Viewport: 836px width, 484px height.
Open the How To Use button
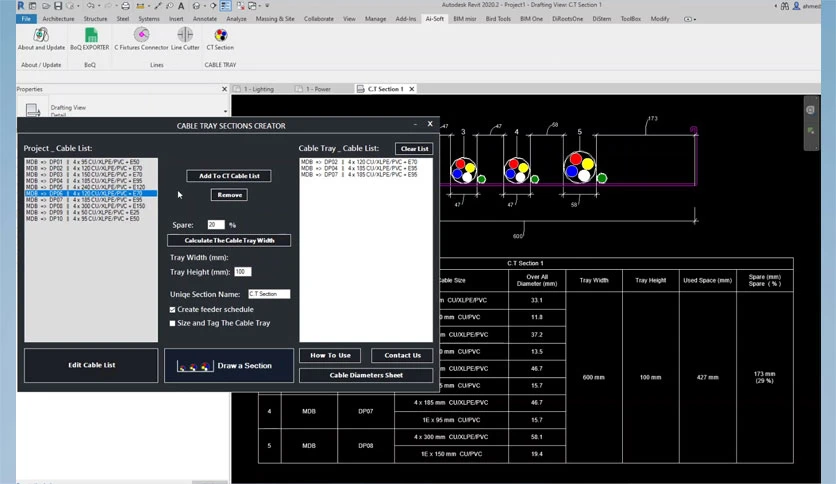[x=330, y=355]
